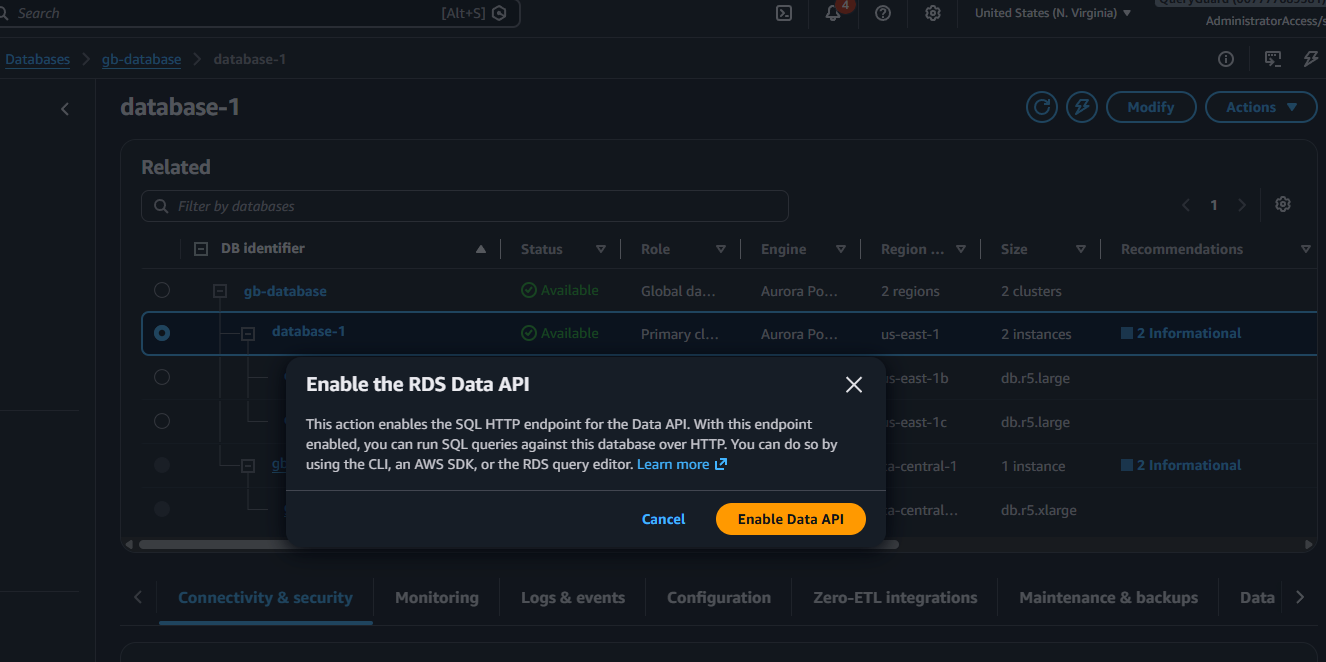
Task: Open the Learn more link in the dialog
Action: [x=682, y=465]
